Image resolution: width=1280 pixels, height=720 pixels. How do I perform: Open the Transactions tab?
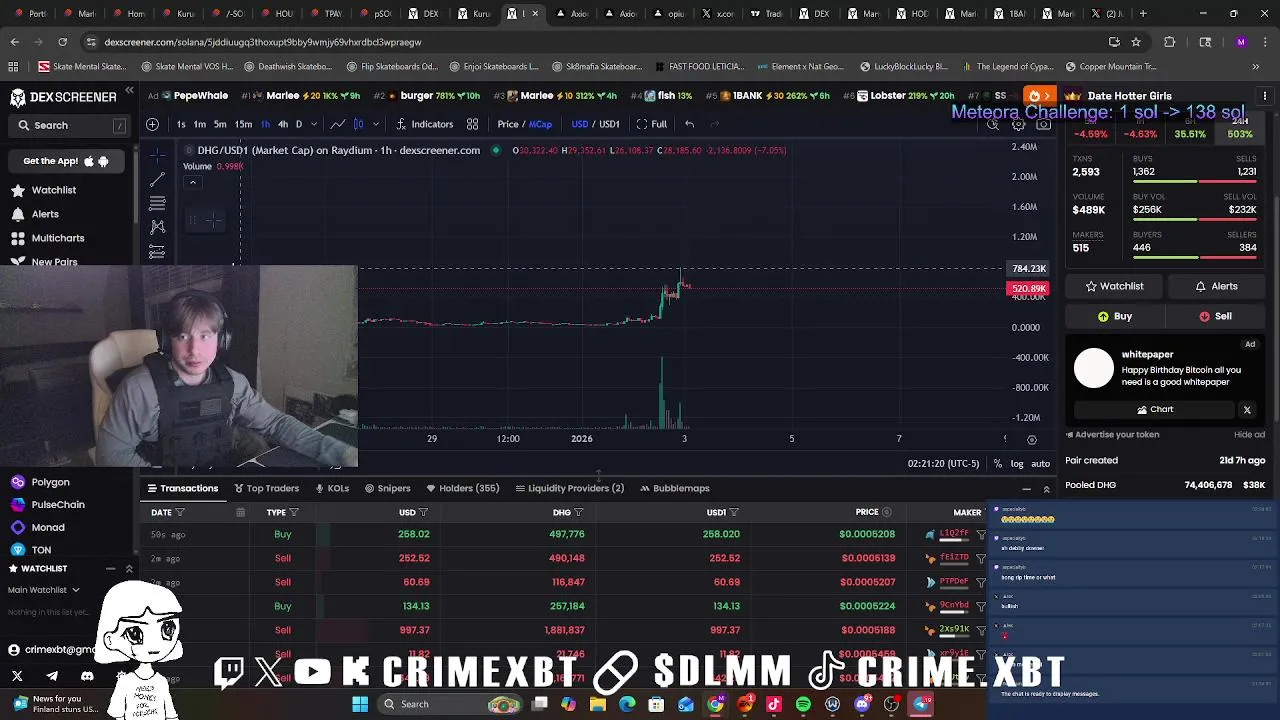(x=183, y=488)
